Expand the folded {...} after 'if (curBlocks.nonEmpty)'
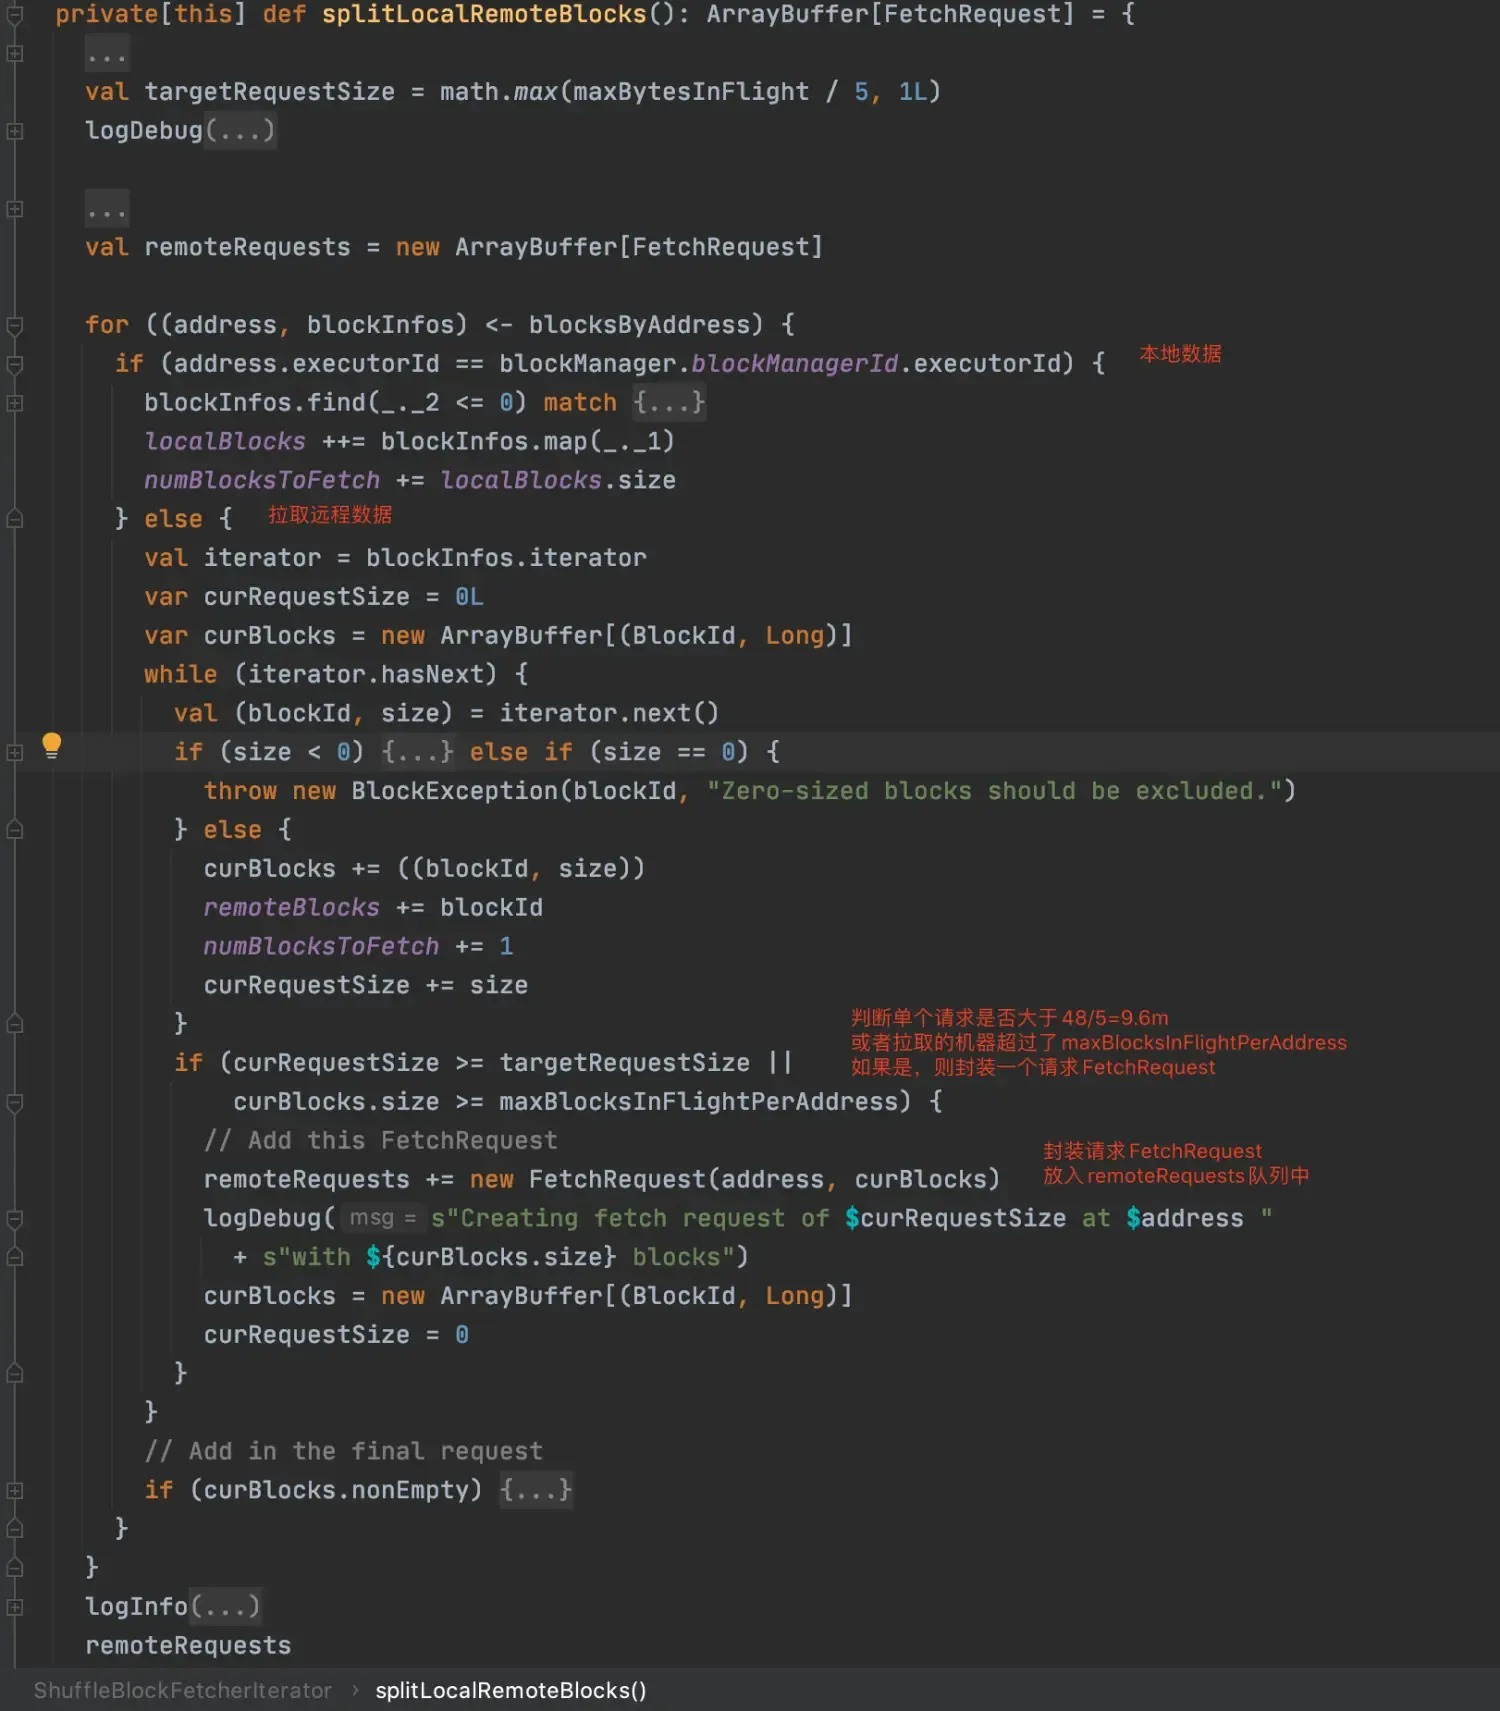 pyautogui.click(x=536, y=1490)
